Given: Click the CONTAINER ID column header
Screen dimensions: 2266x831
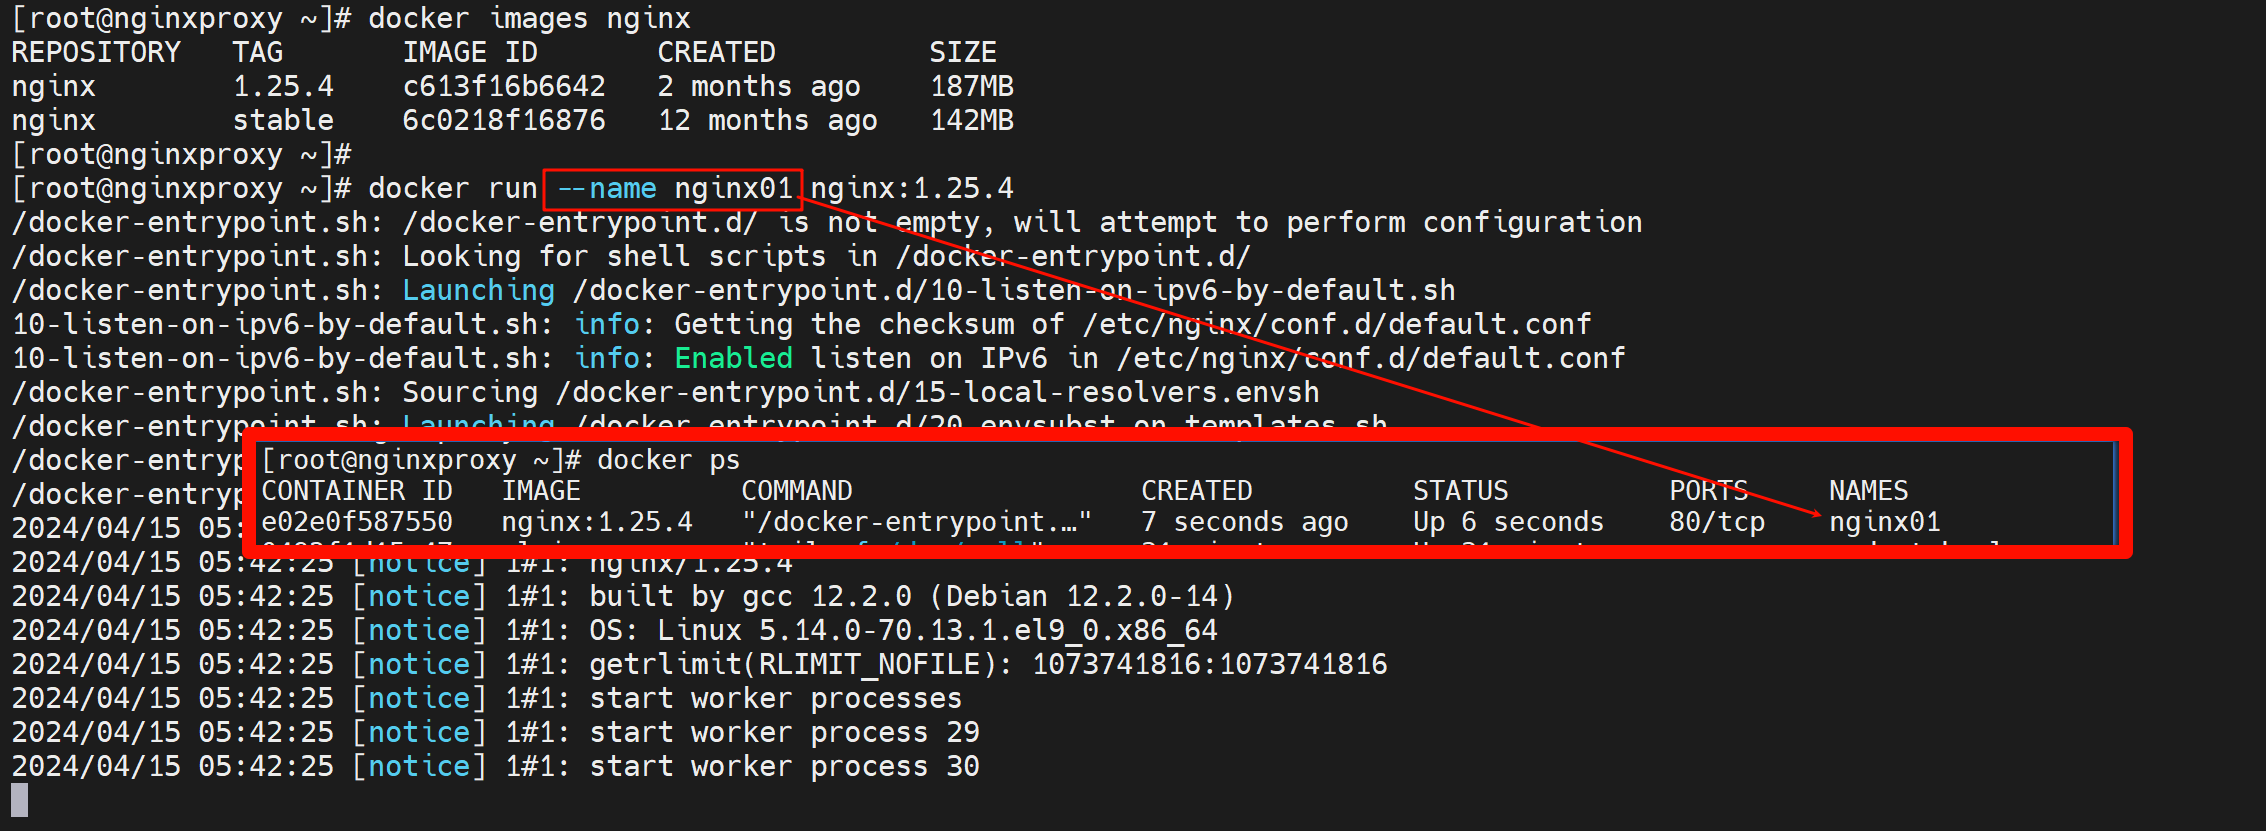Looking at the screenshot, I should pos(356,491).
